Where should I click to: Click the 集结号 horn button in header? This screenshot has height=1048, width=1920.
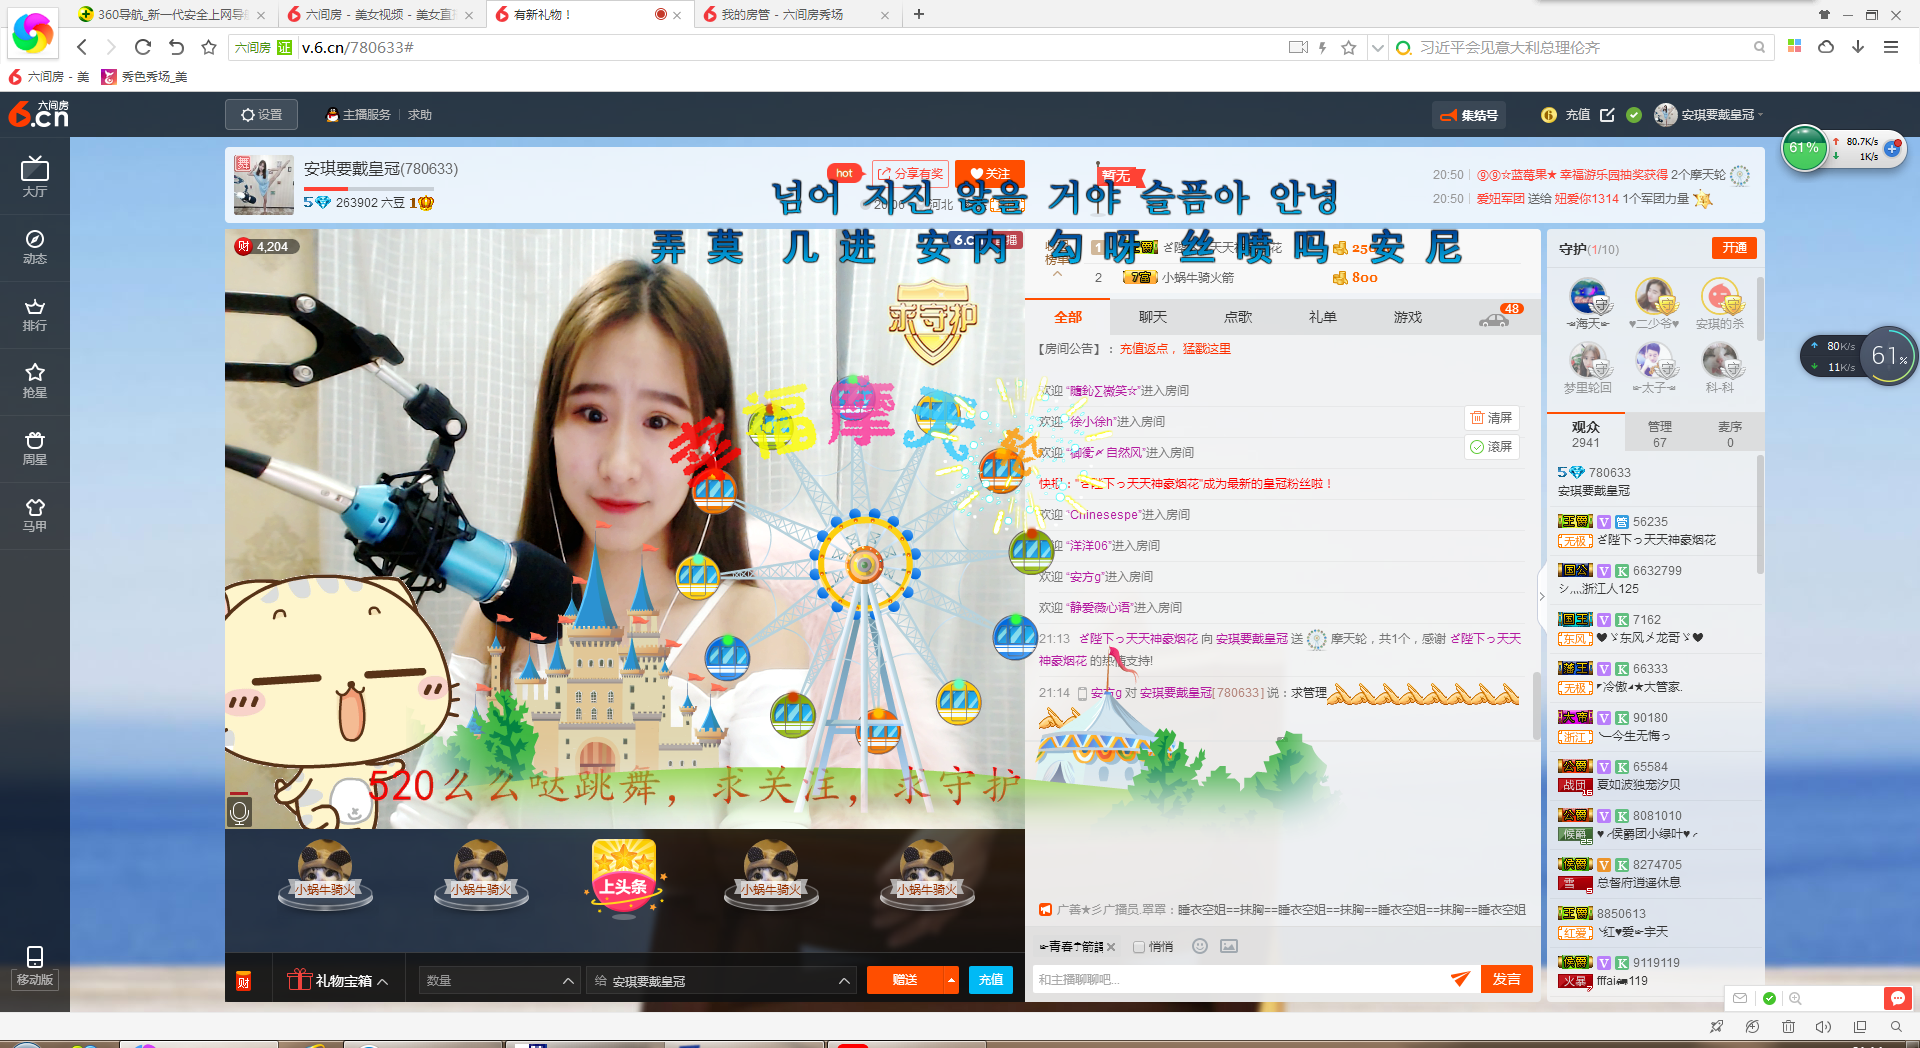[1468, 115]
